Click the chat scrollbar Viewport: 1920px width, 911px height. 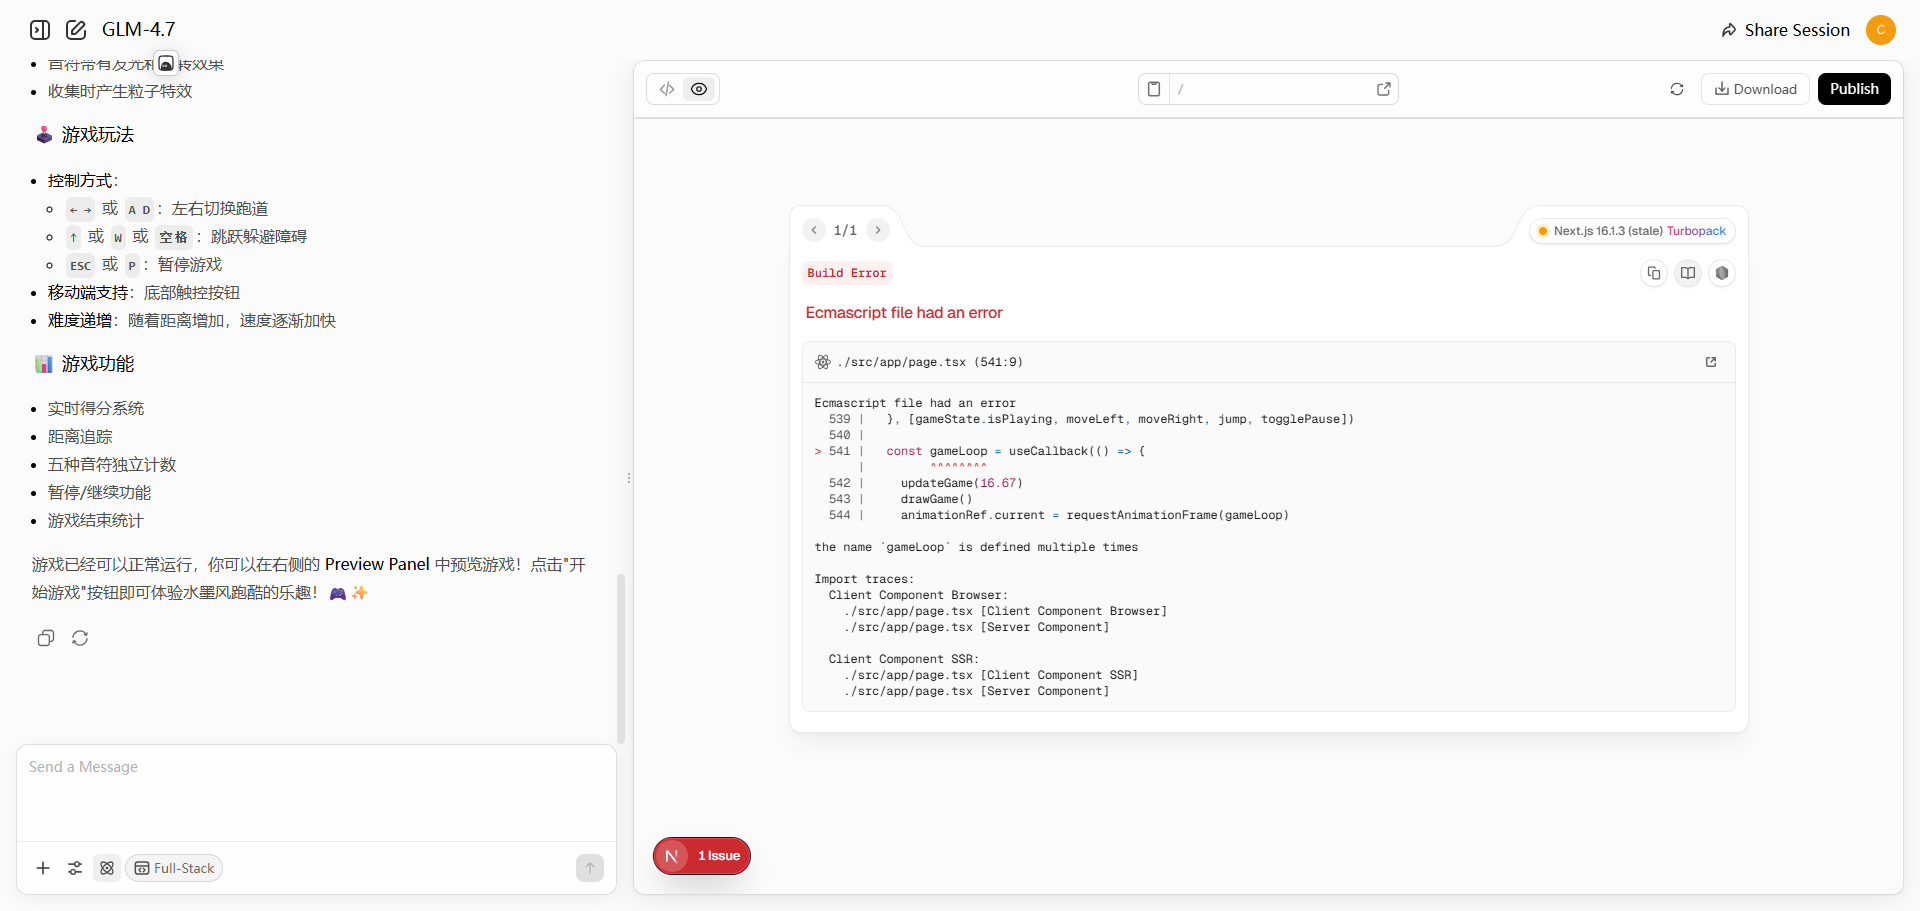tap(621, 658)
